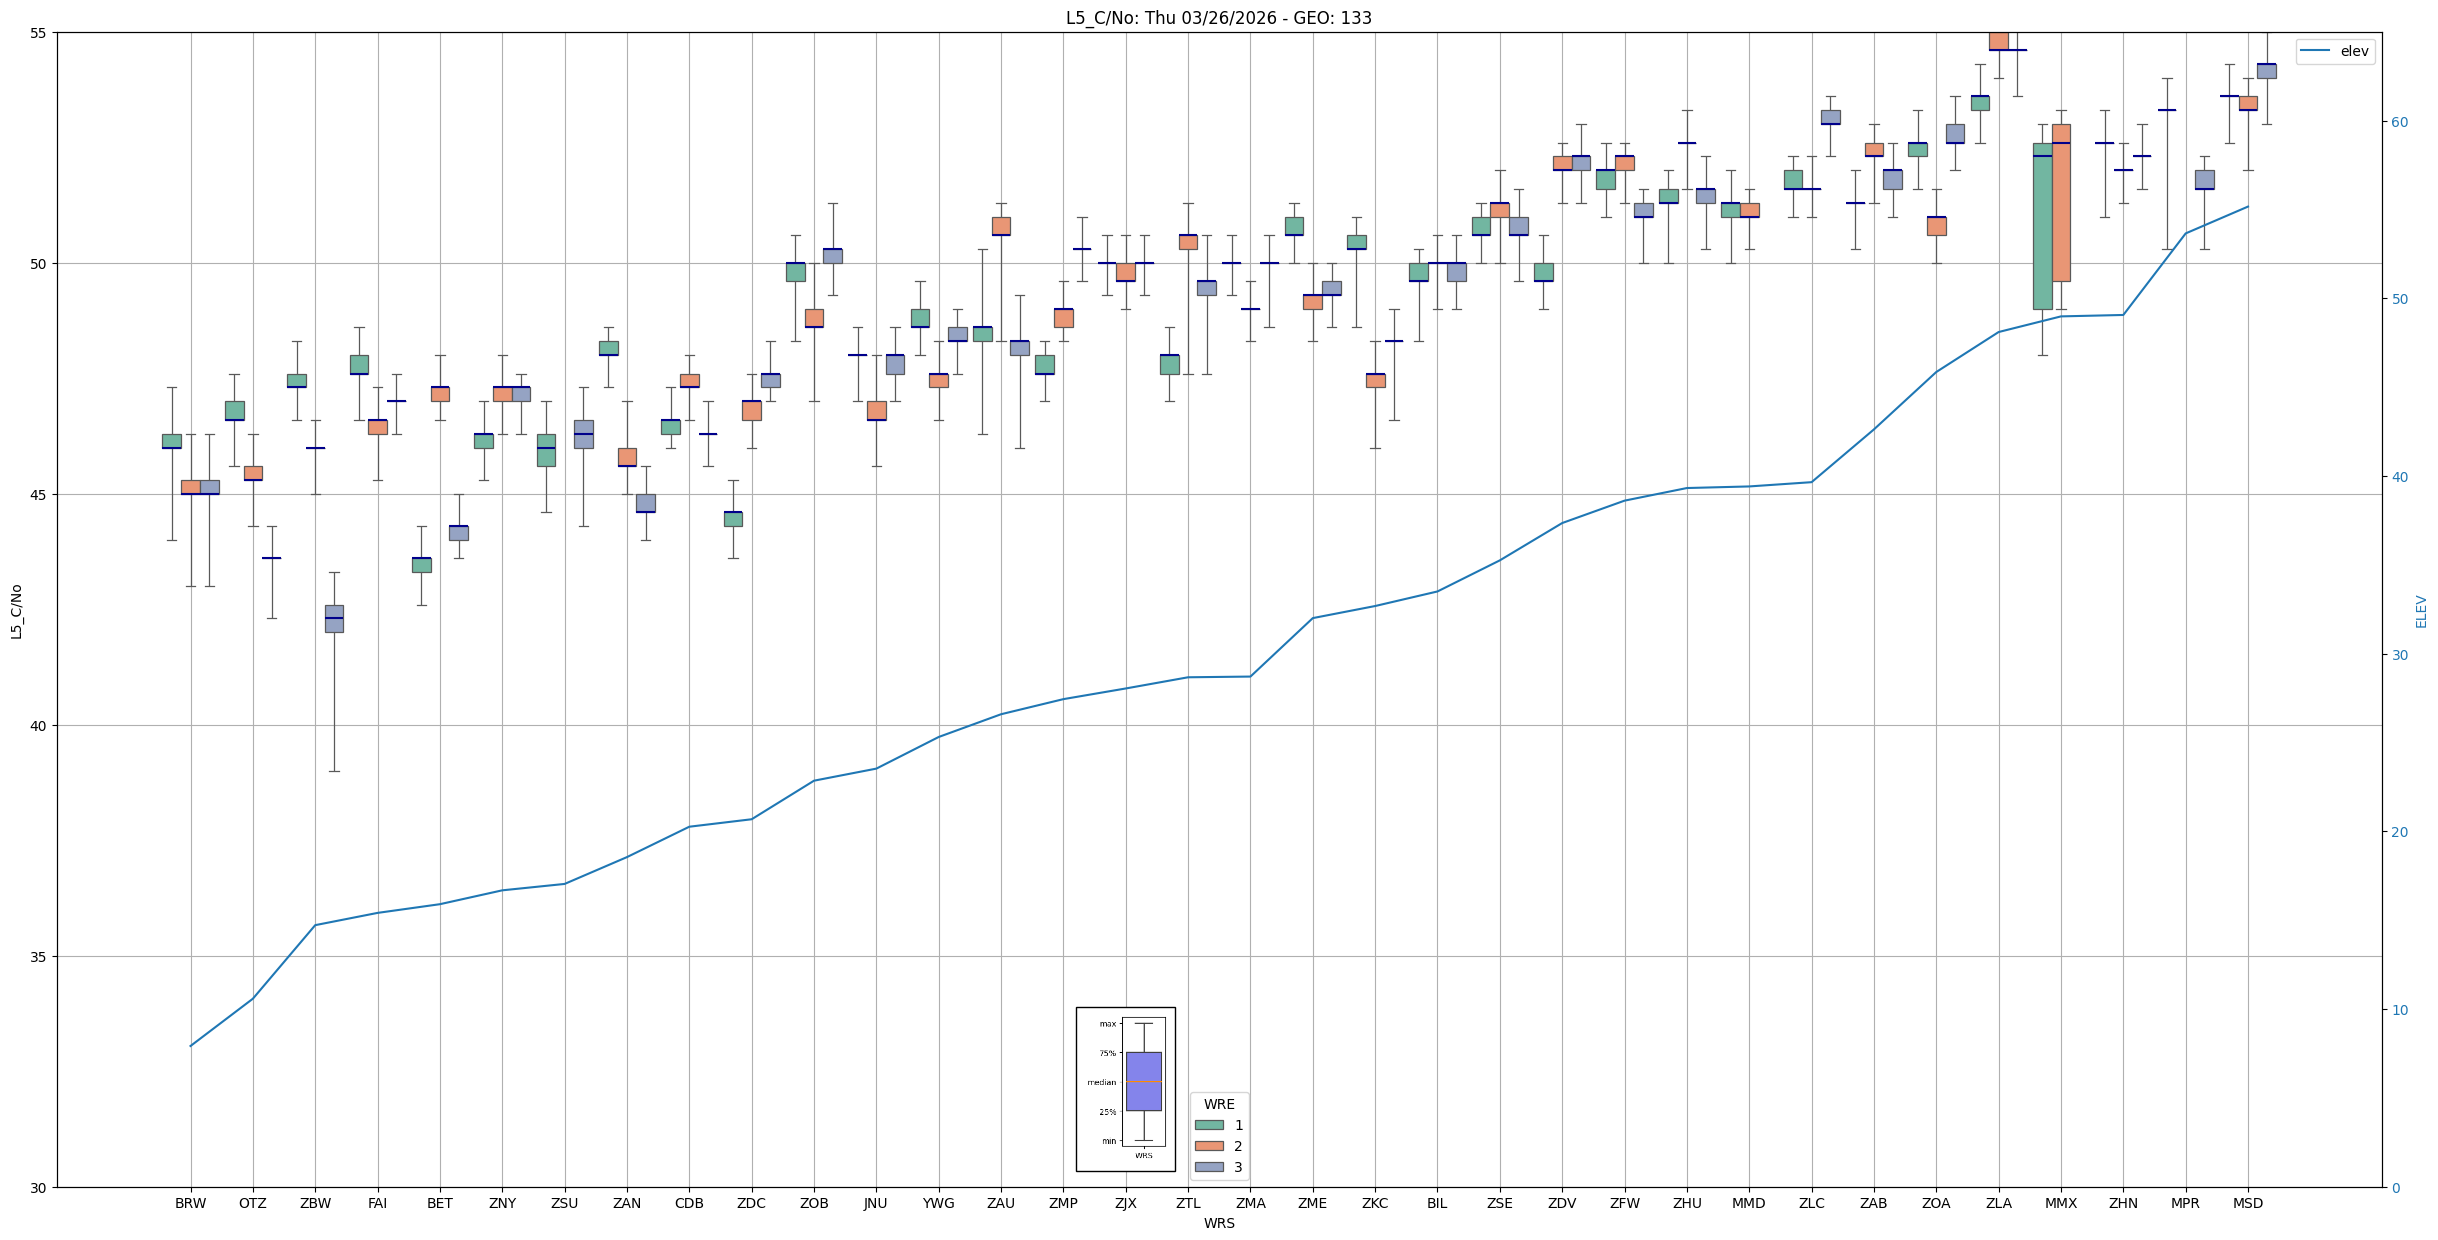Click the ZMA station tick label
Screen dimensions: 2438x1240
(x=1250, y=1203)
